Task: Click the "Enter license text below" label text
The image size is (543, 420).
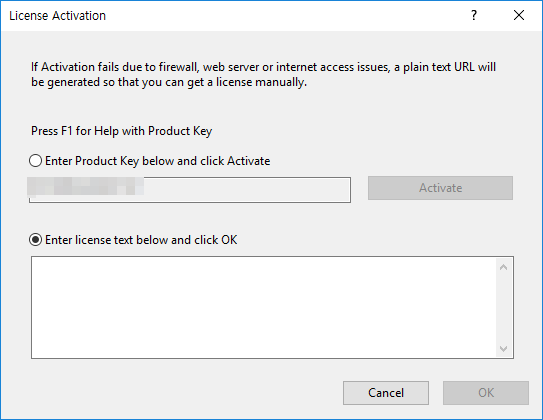Action: tap(141, 240)
